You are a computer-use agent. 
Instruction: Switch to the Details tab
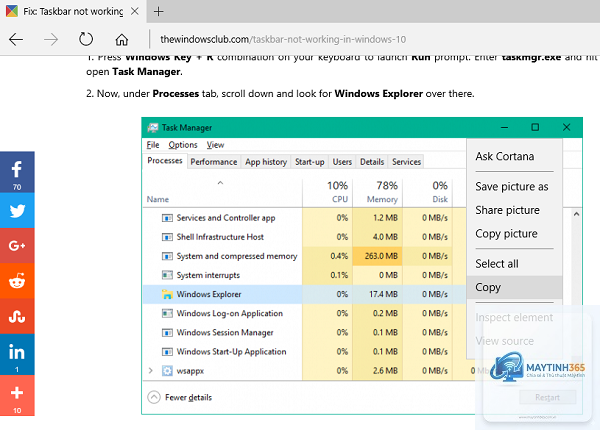372,162
